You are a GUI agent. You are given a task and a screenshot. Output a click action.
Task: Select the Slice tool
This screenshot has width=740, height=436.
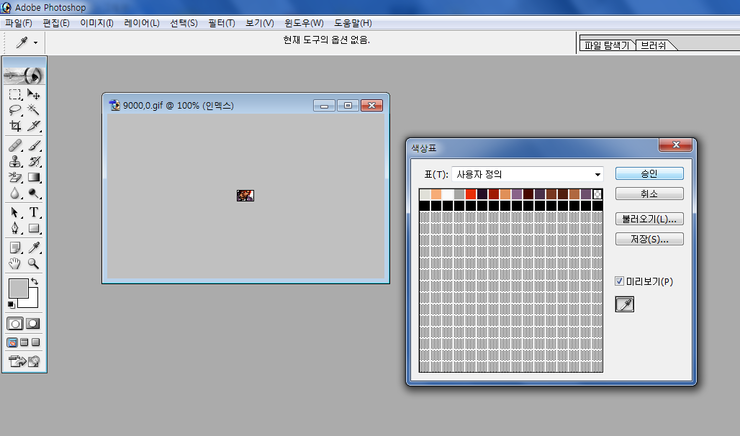[x=33, y=126]
